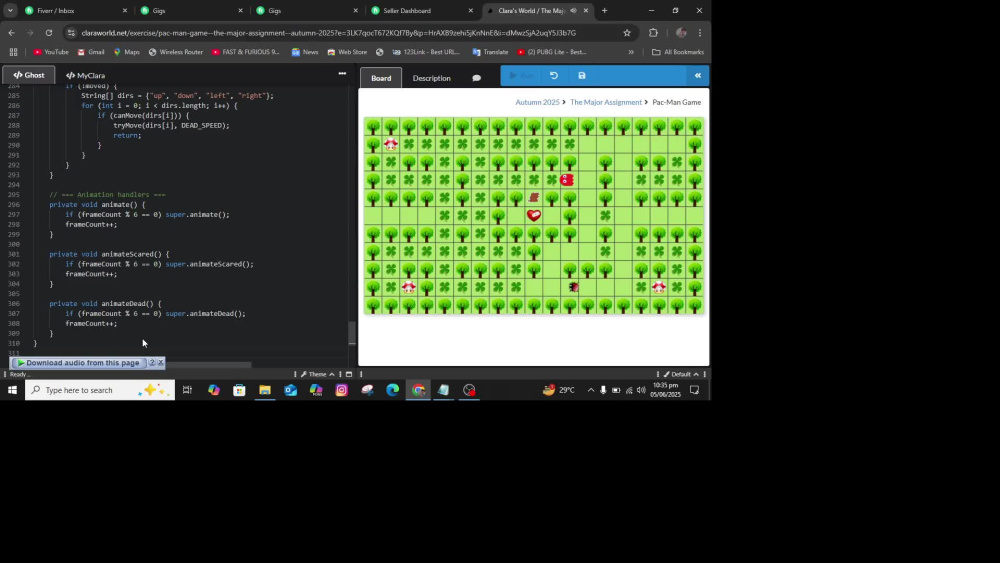The height and width of the screenshot is (563, 1000).
Task: Open the Windows Start menu
Action: point(12,390)
